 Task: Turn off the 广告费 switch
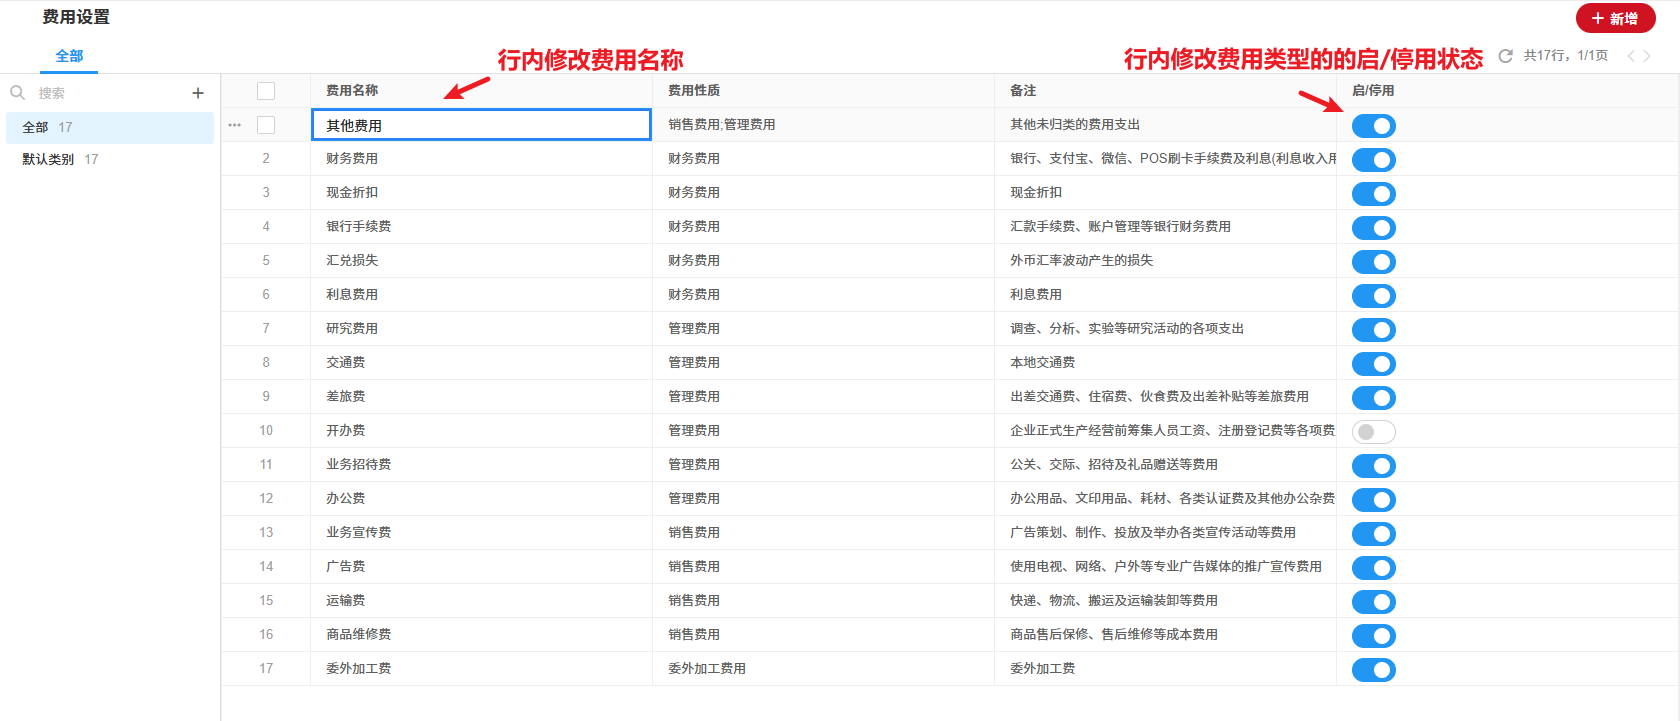pos(1374,568)
